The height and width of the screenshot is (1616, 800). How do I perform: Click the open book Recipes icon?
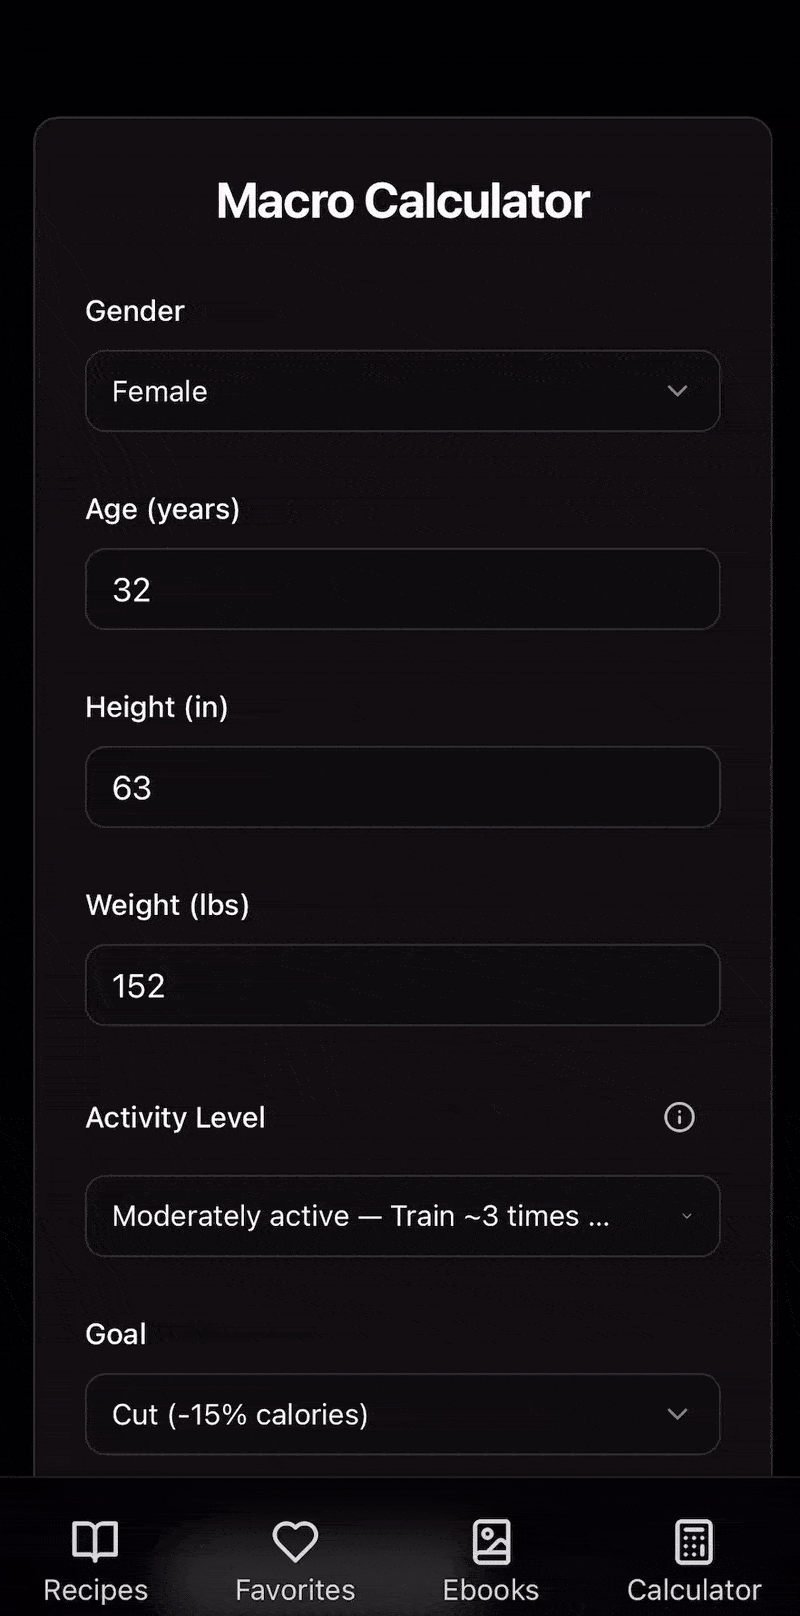point(95,1541)
